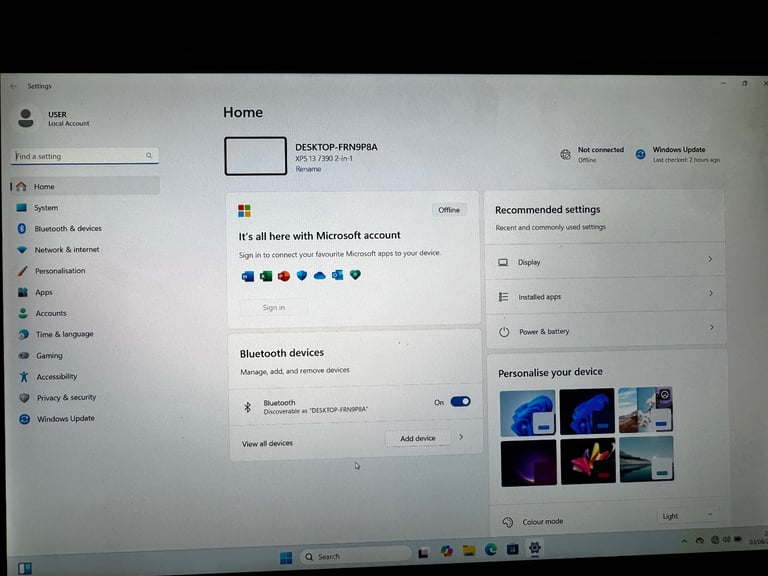The width and height of the screenshot is (768, 576).
Task: Click chevron on Power & battery row
Action: [712, 327]
